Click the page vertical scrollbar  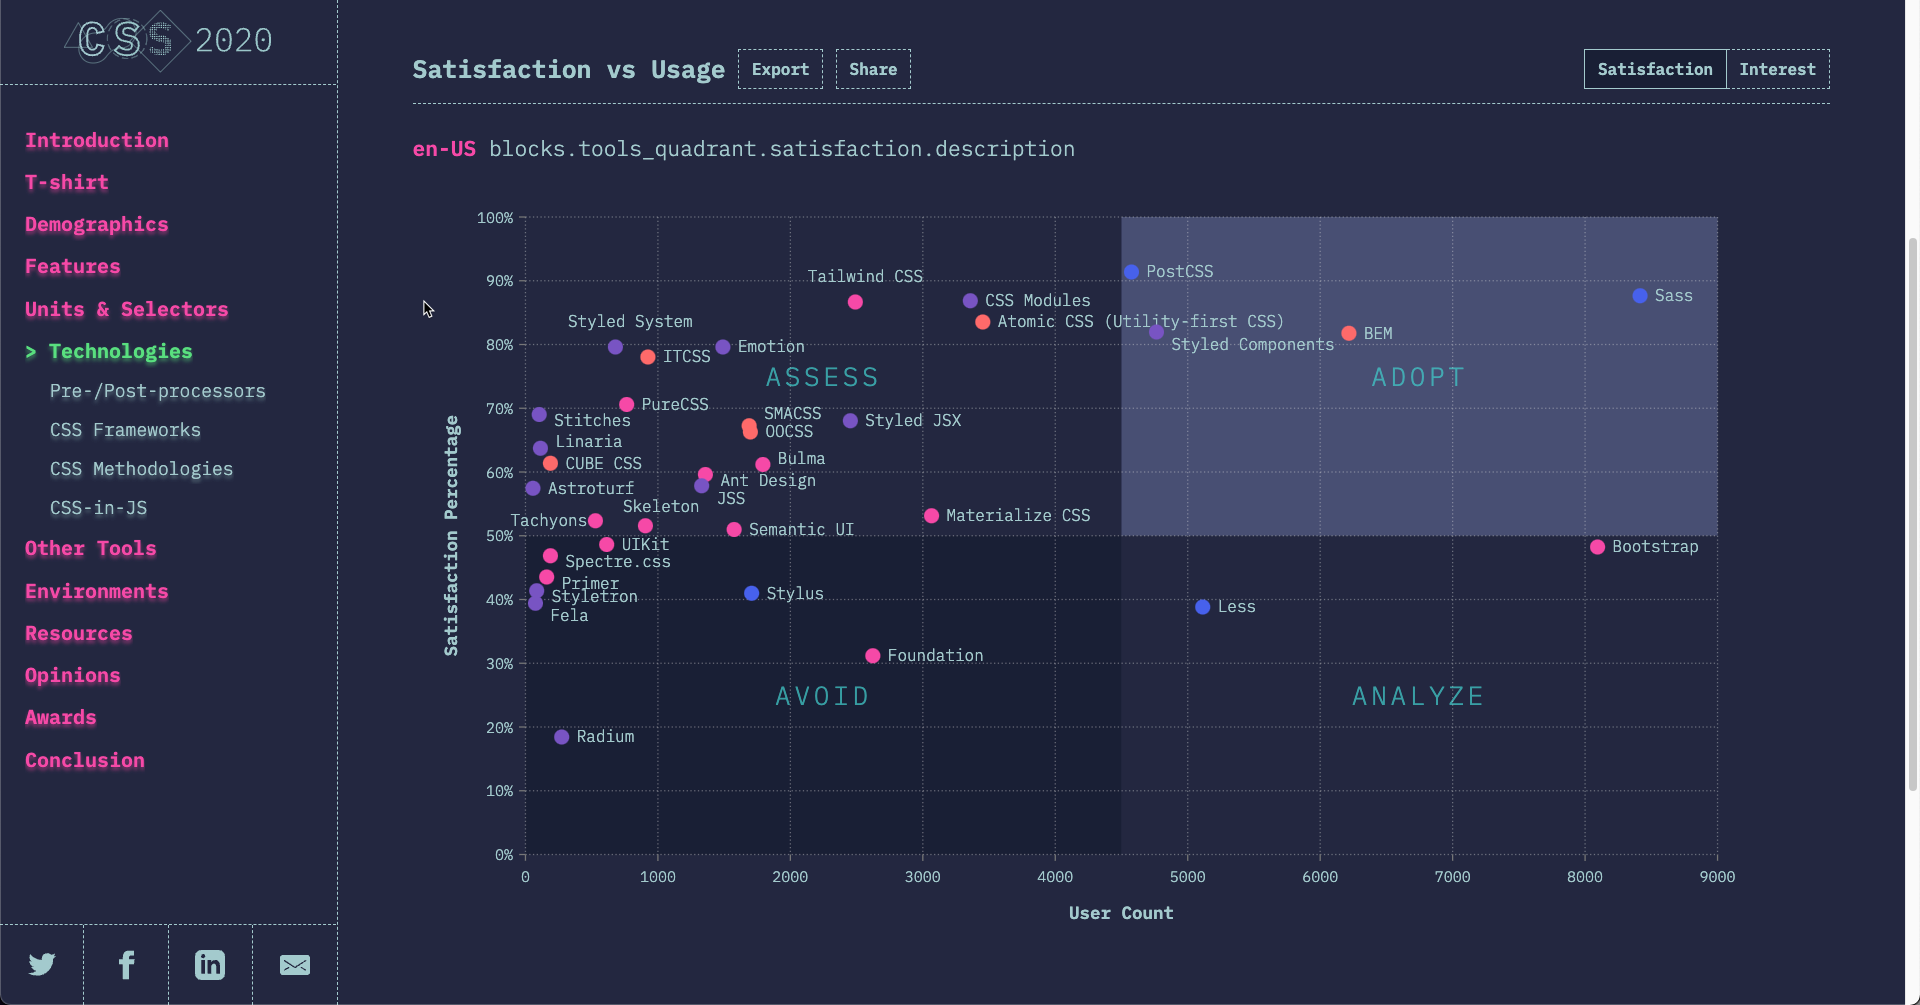click(1913, 515)
